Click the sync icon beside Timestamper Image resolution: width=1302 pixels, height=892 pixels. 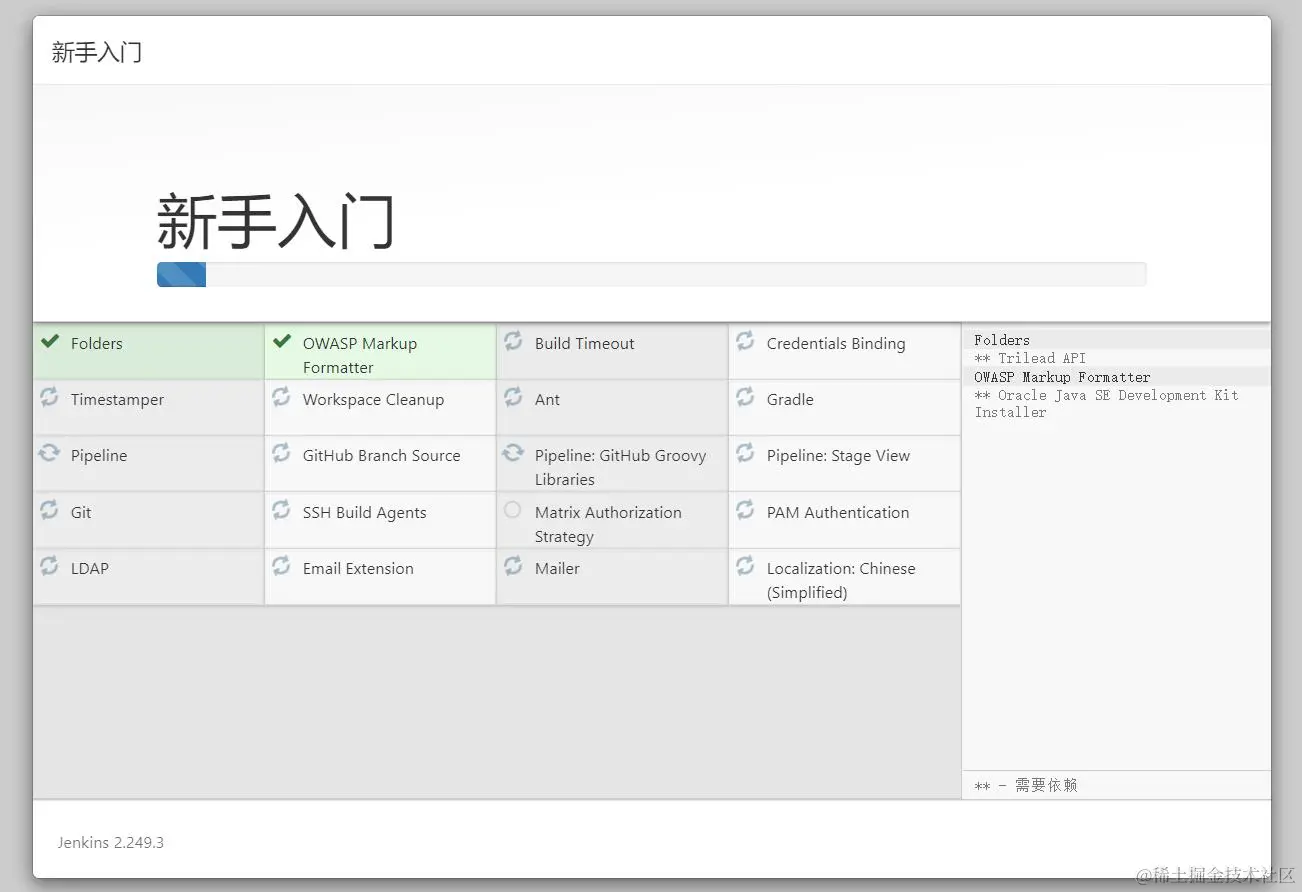click(x=49, y=397)
